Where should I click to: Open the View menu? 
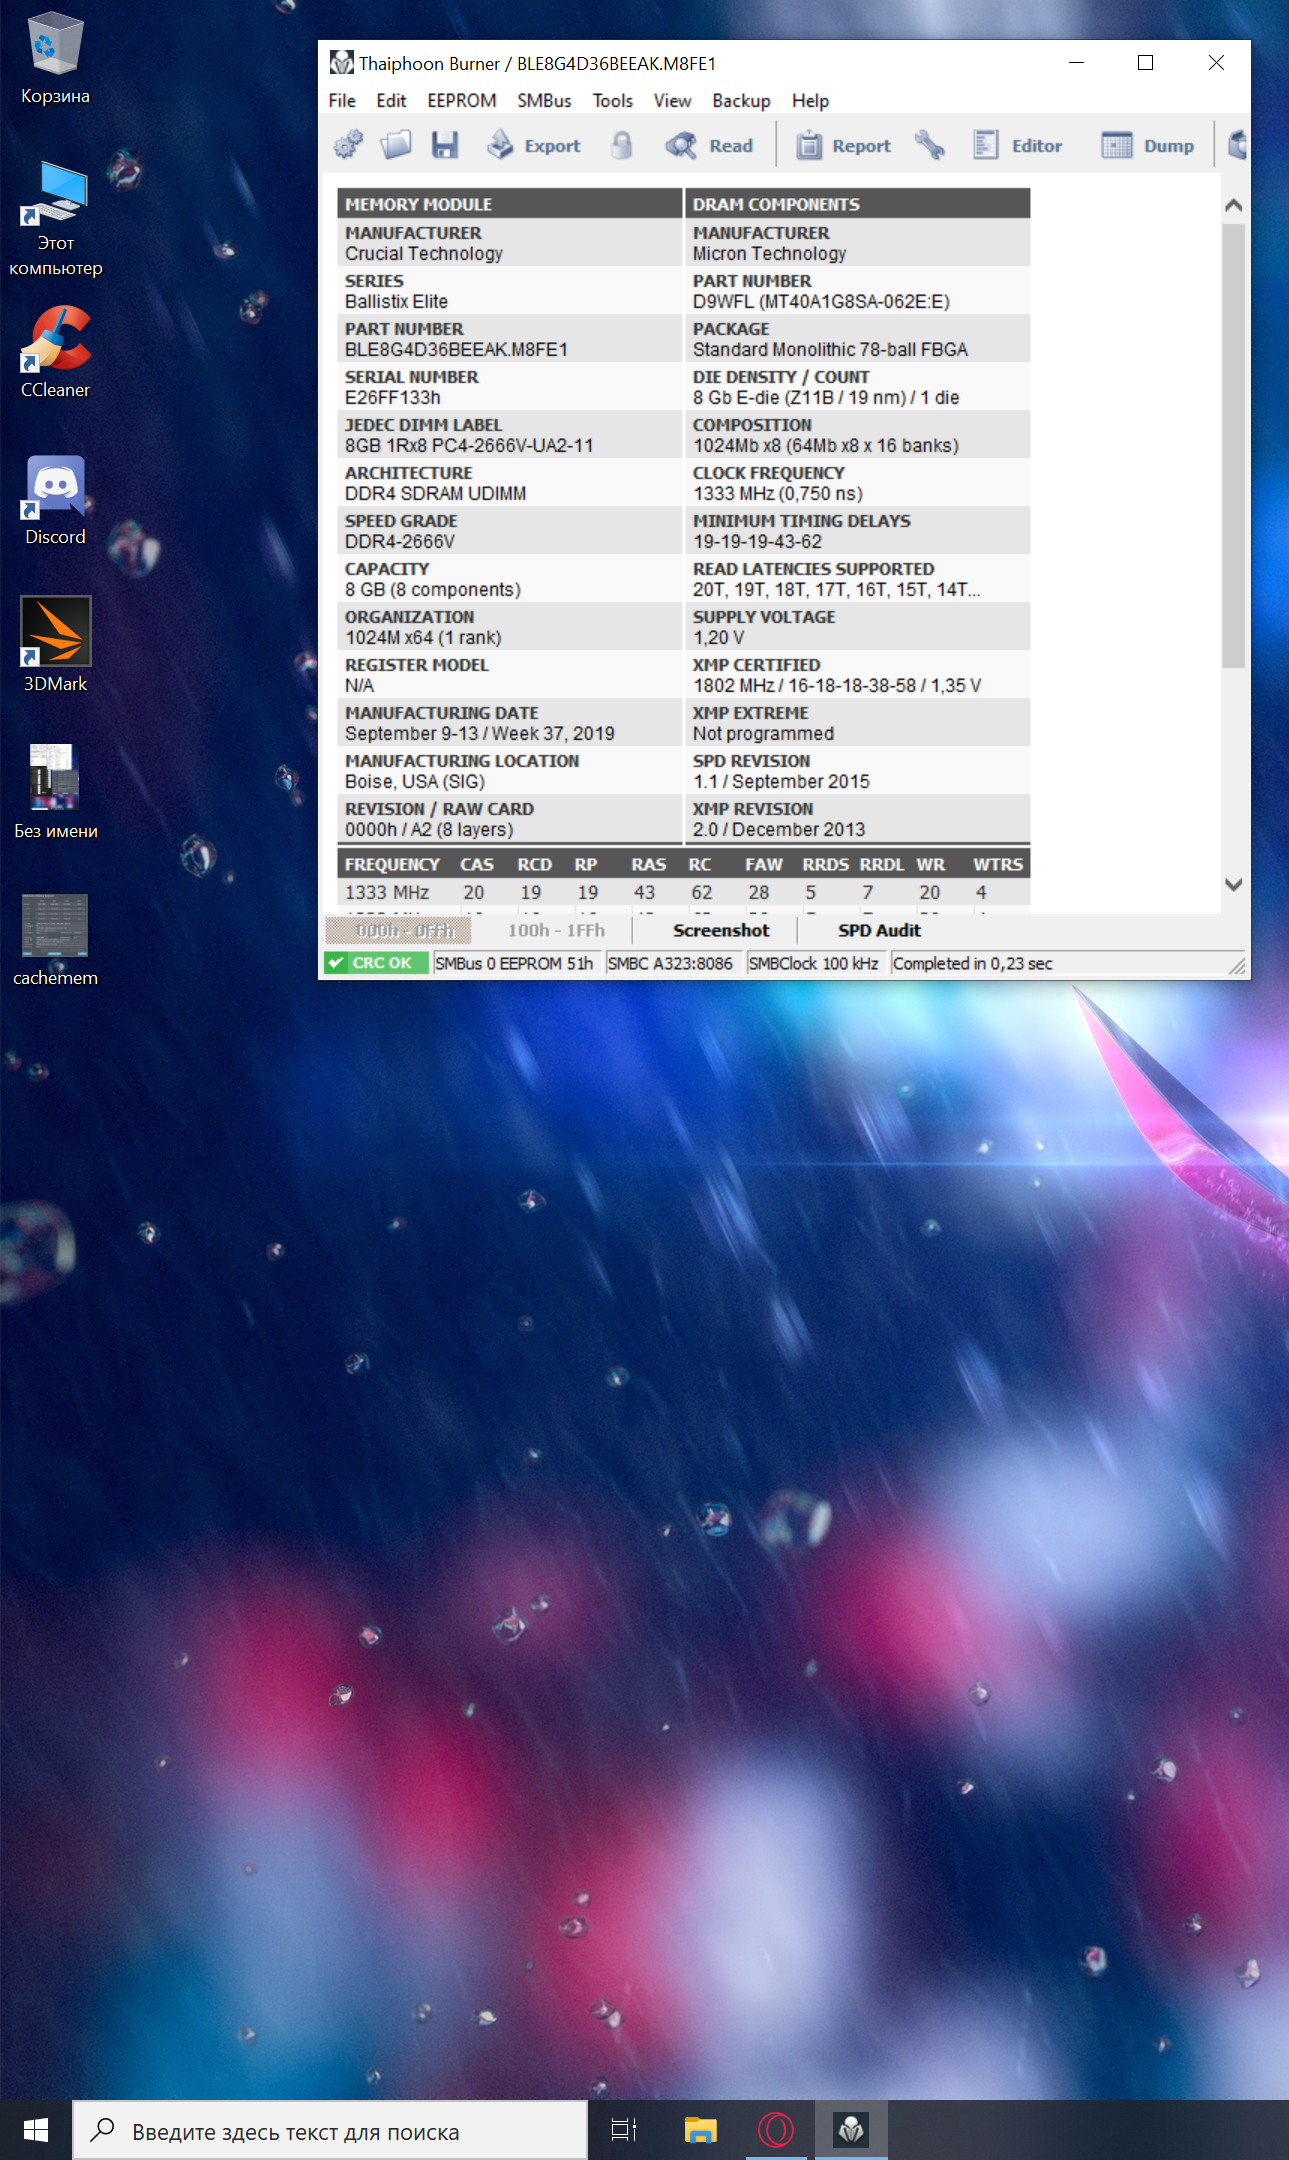click(x=673, y=101)
